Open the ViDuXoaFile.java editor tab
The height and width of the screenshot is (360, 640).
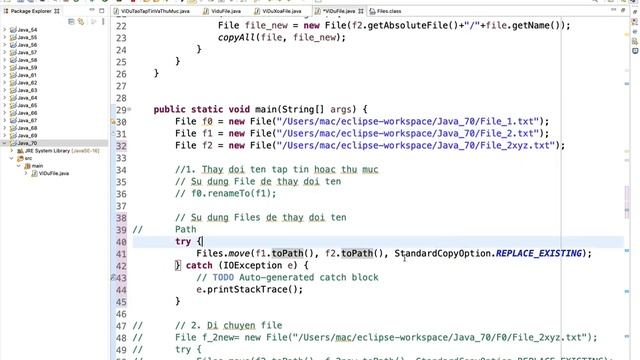click(278, 11)
